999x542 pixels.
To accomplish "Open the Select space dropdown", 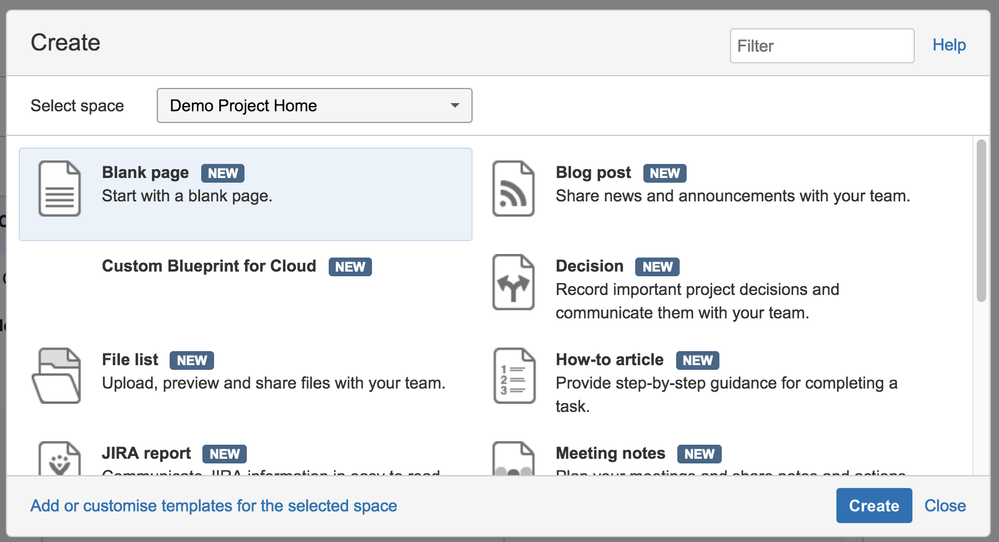I will pos(314,105).
